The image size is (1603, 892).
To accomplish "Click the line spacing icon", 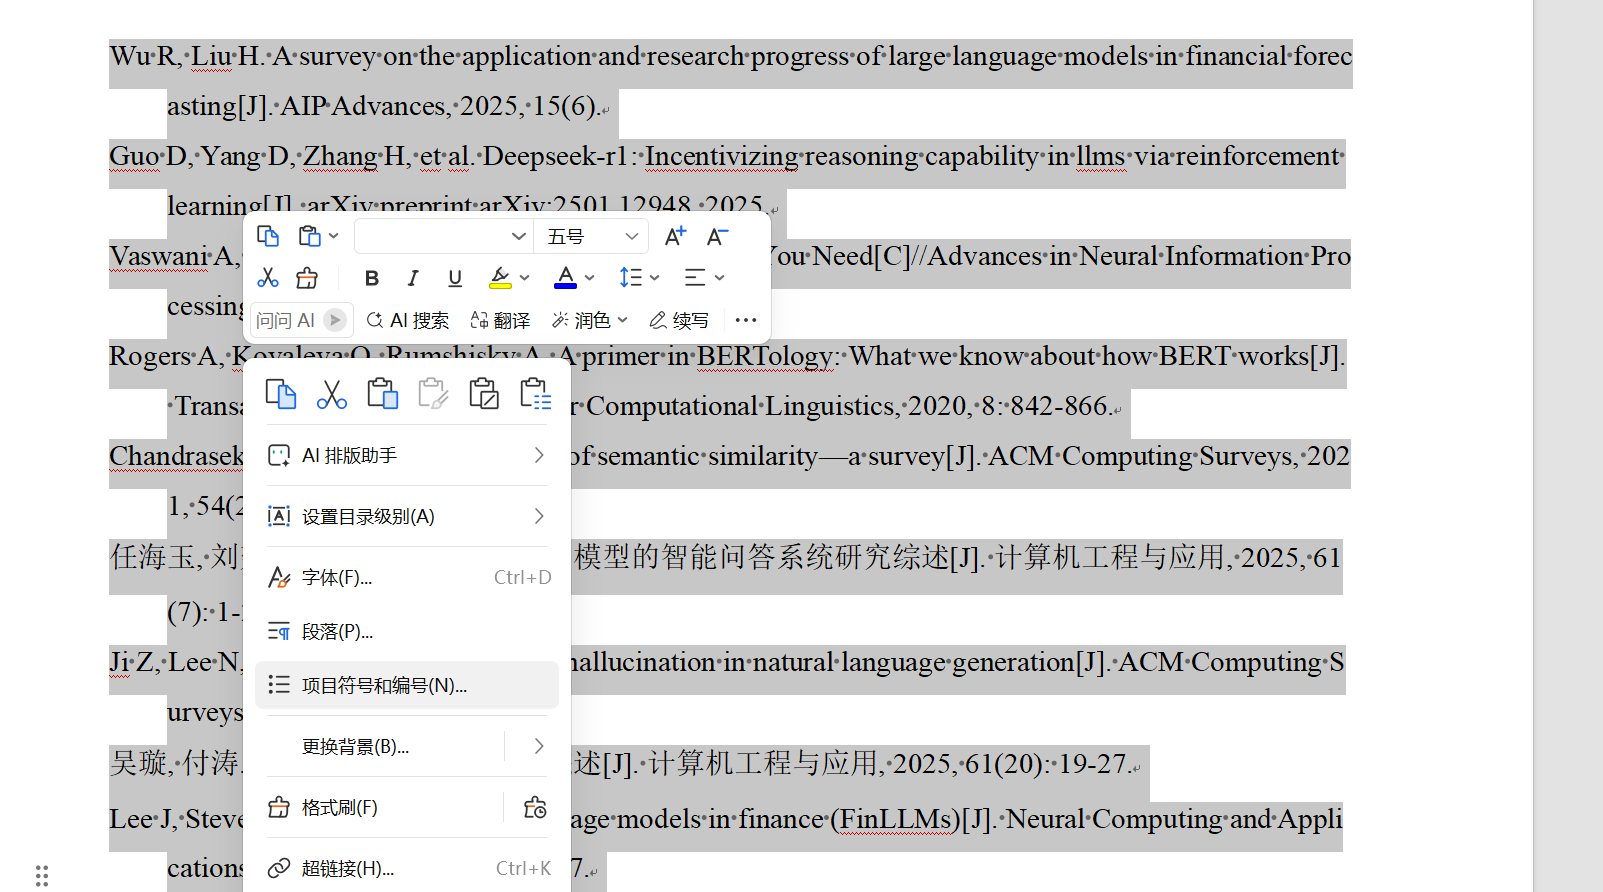I will 631,277.
